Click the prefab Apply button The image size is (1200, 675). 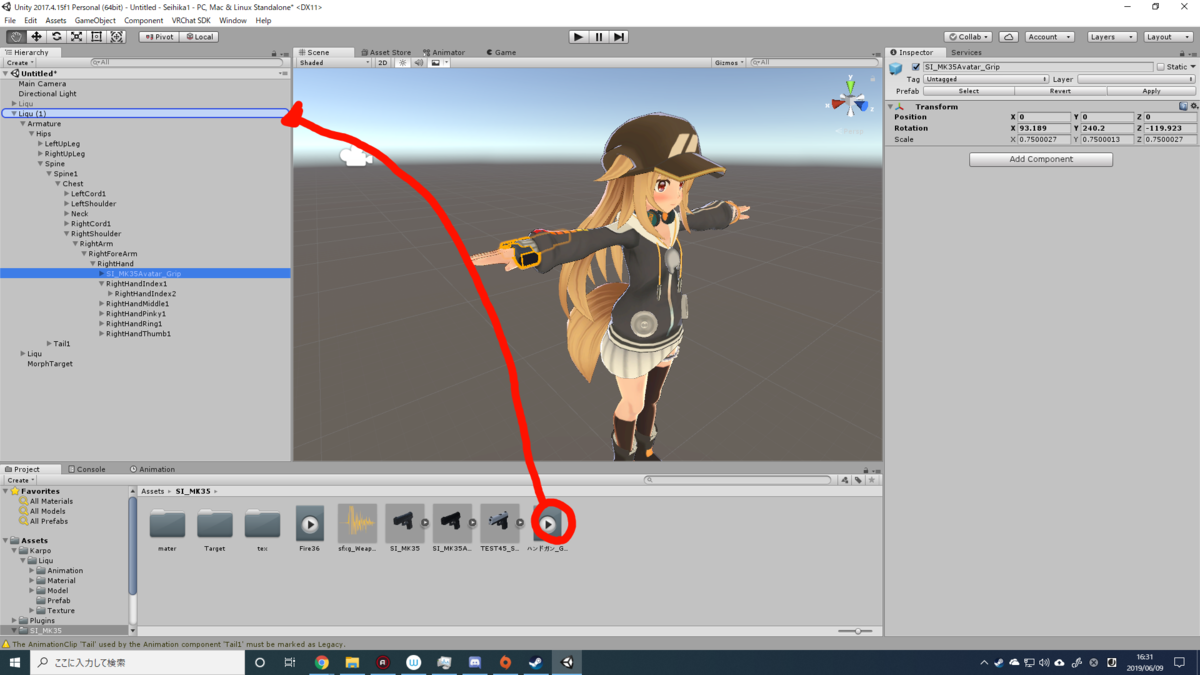[x=1151, y=91]
